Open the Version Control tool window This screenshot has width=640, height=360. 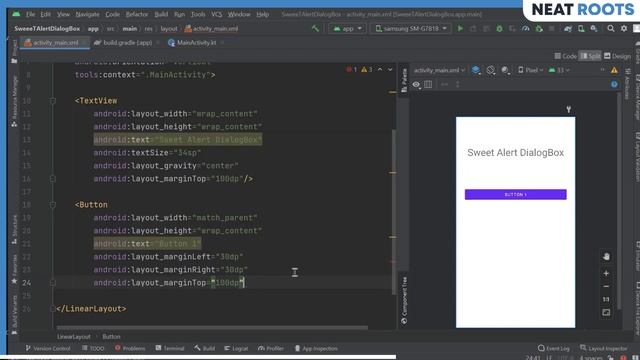coord(48,348)
